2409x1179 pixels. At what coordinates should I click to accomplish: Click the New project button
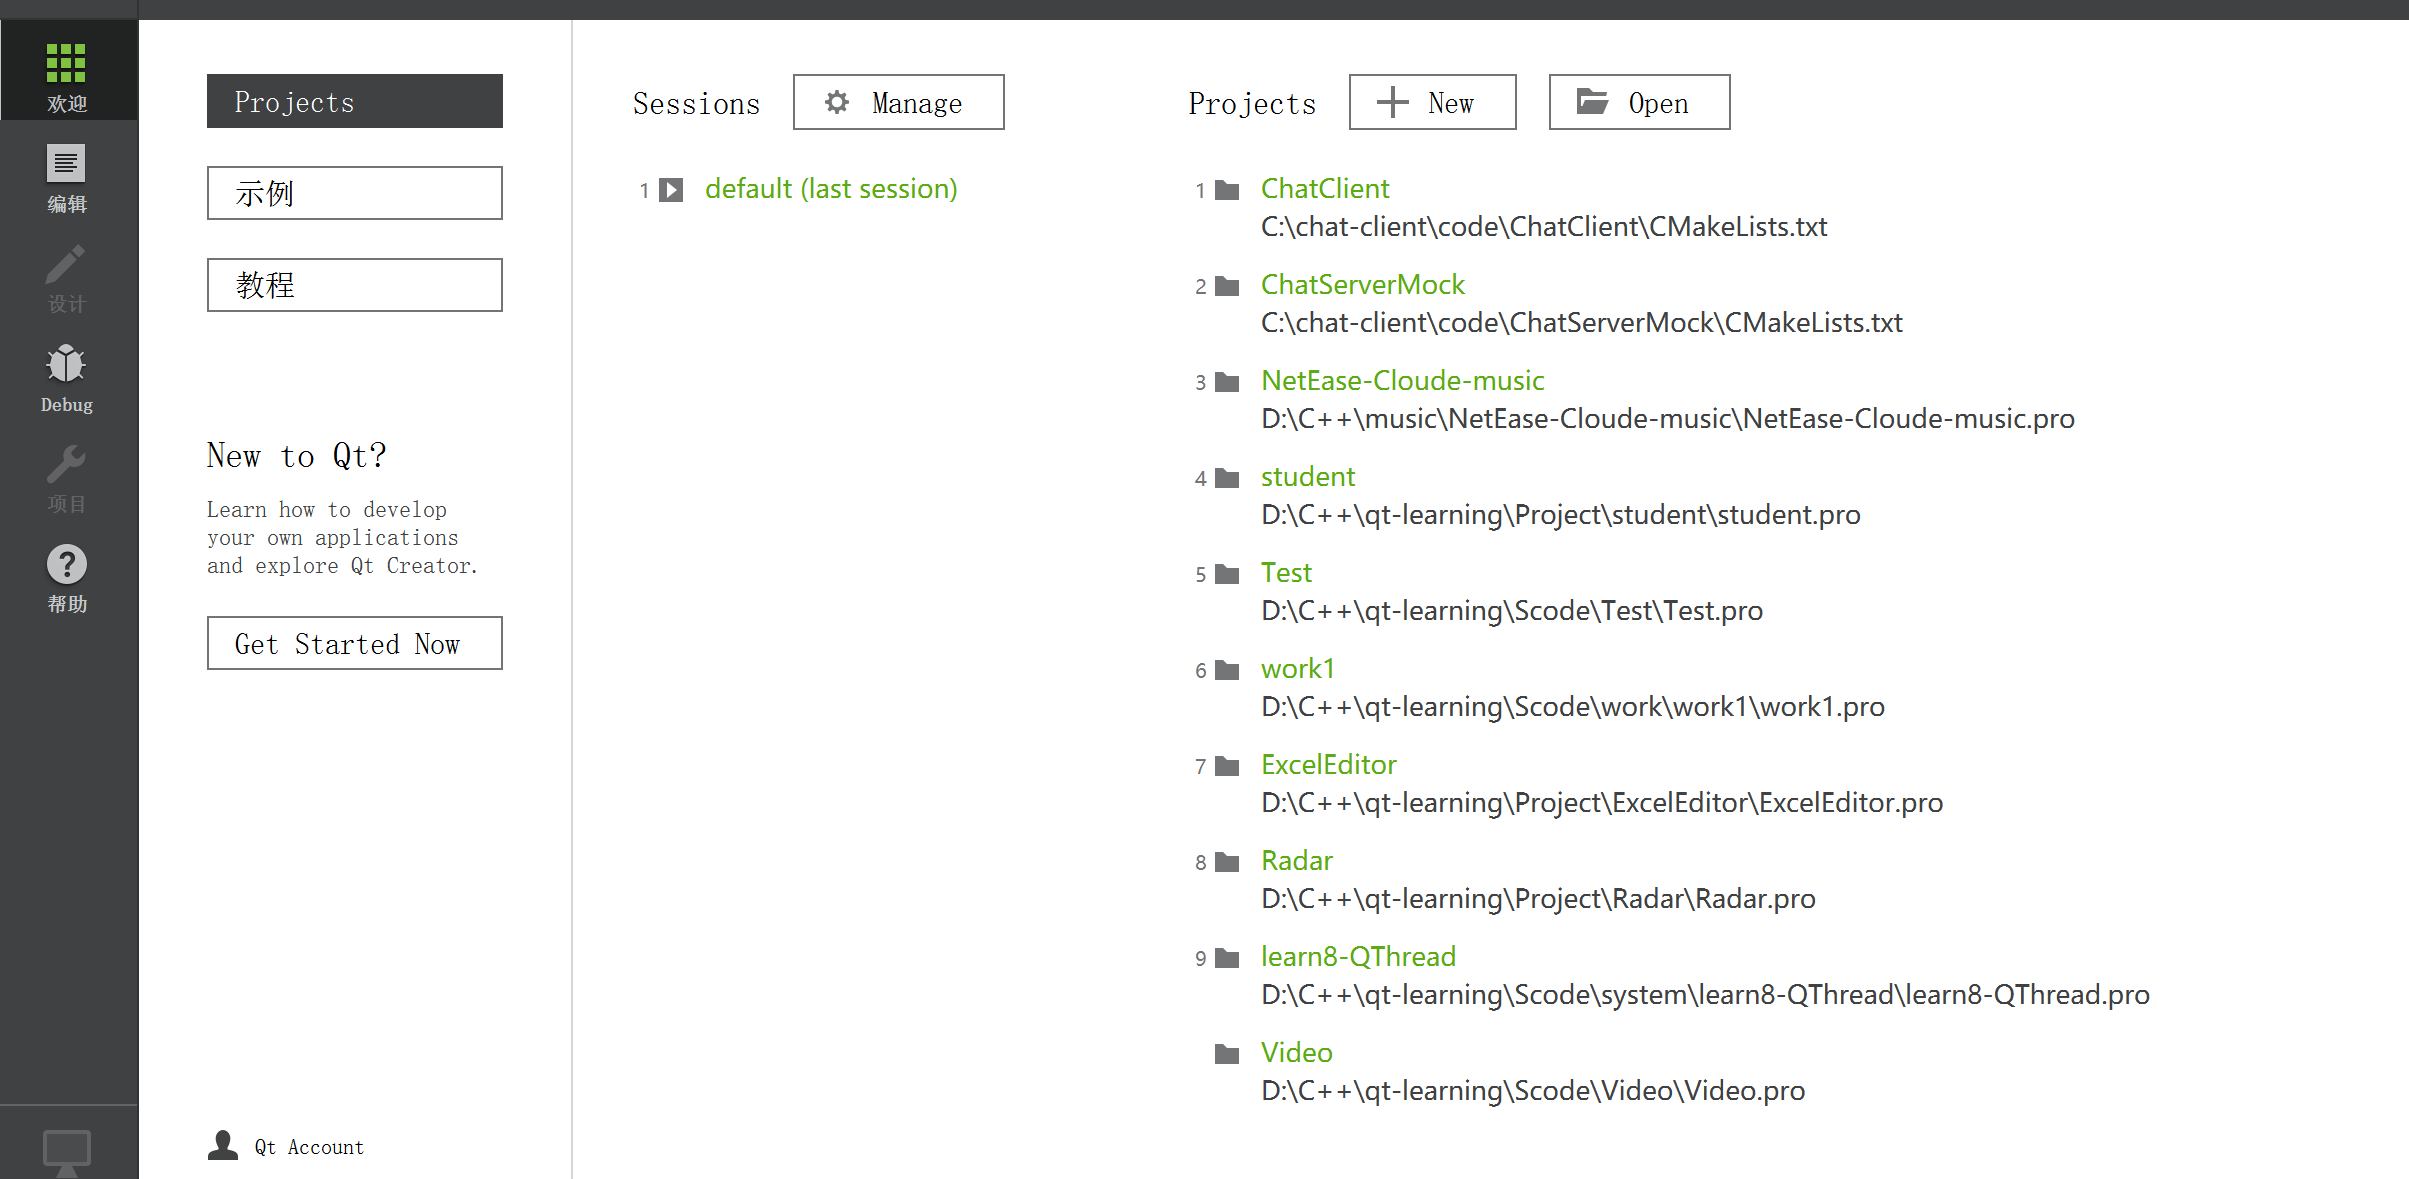[1431, 102]
